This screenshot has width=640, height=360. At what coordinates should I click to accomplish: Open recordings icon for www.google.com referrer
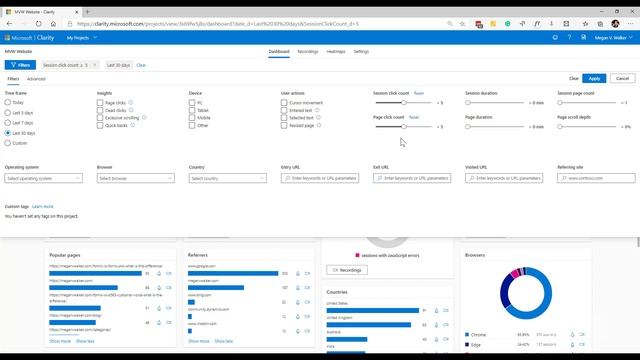(x=307, y=273)
